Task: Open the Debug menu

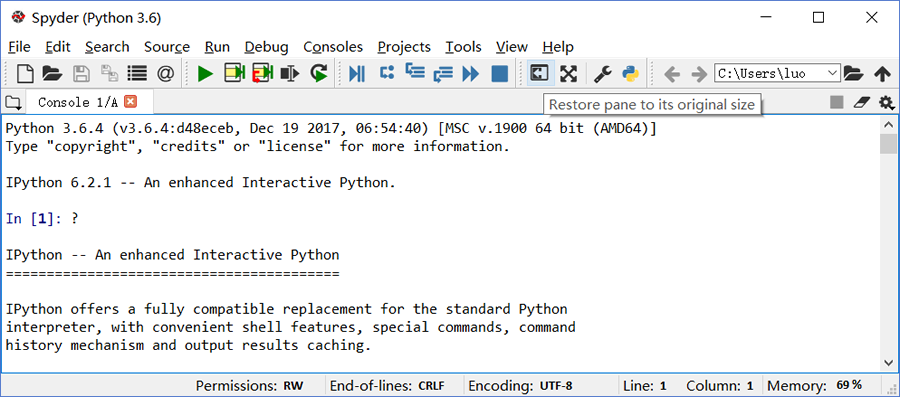Action: click(x=266, y=47)
